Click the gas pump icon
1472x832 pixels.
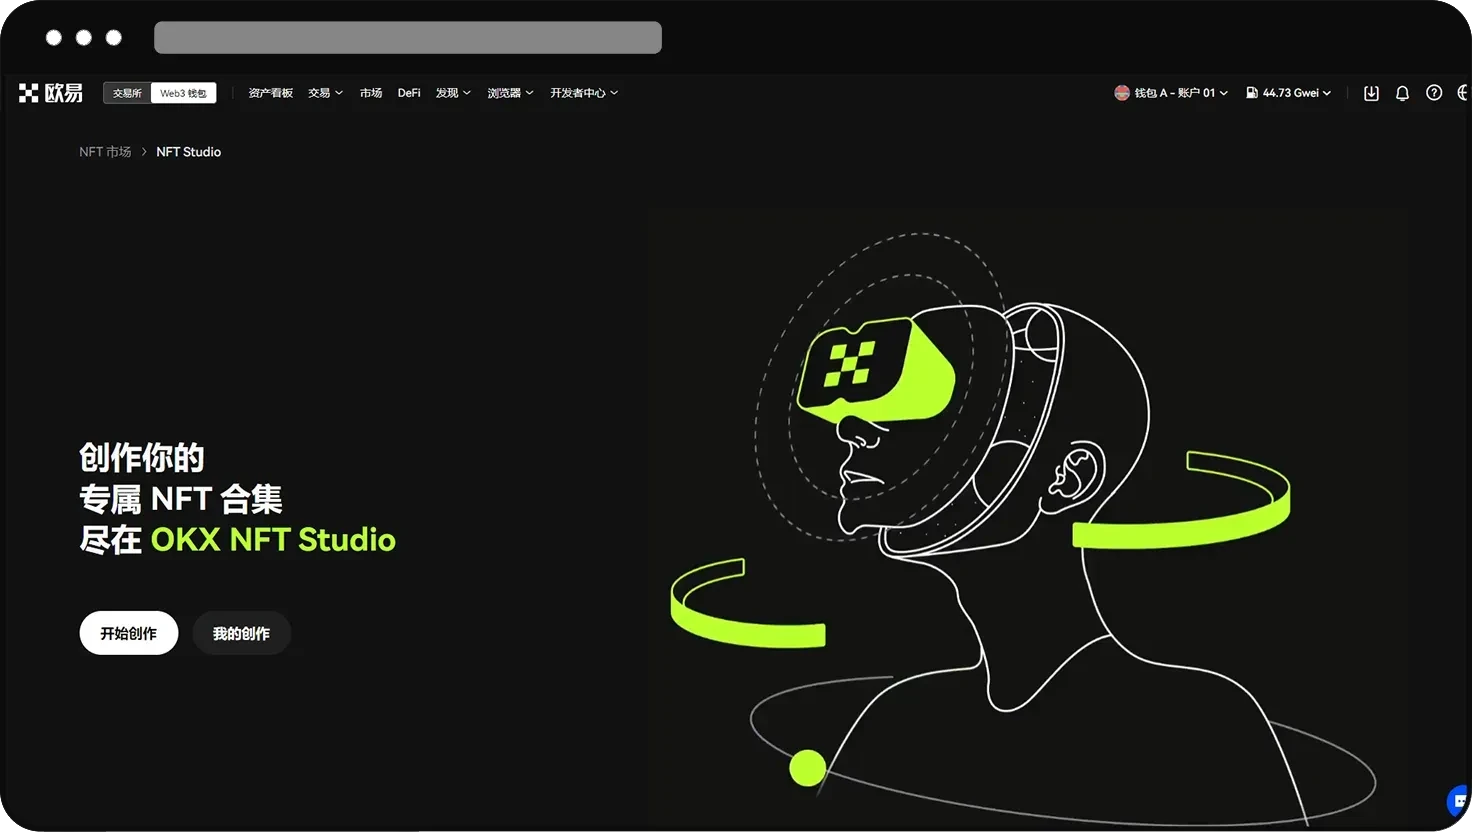click(1251, 93)
